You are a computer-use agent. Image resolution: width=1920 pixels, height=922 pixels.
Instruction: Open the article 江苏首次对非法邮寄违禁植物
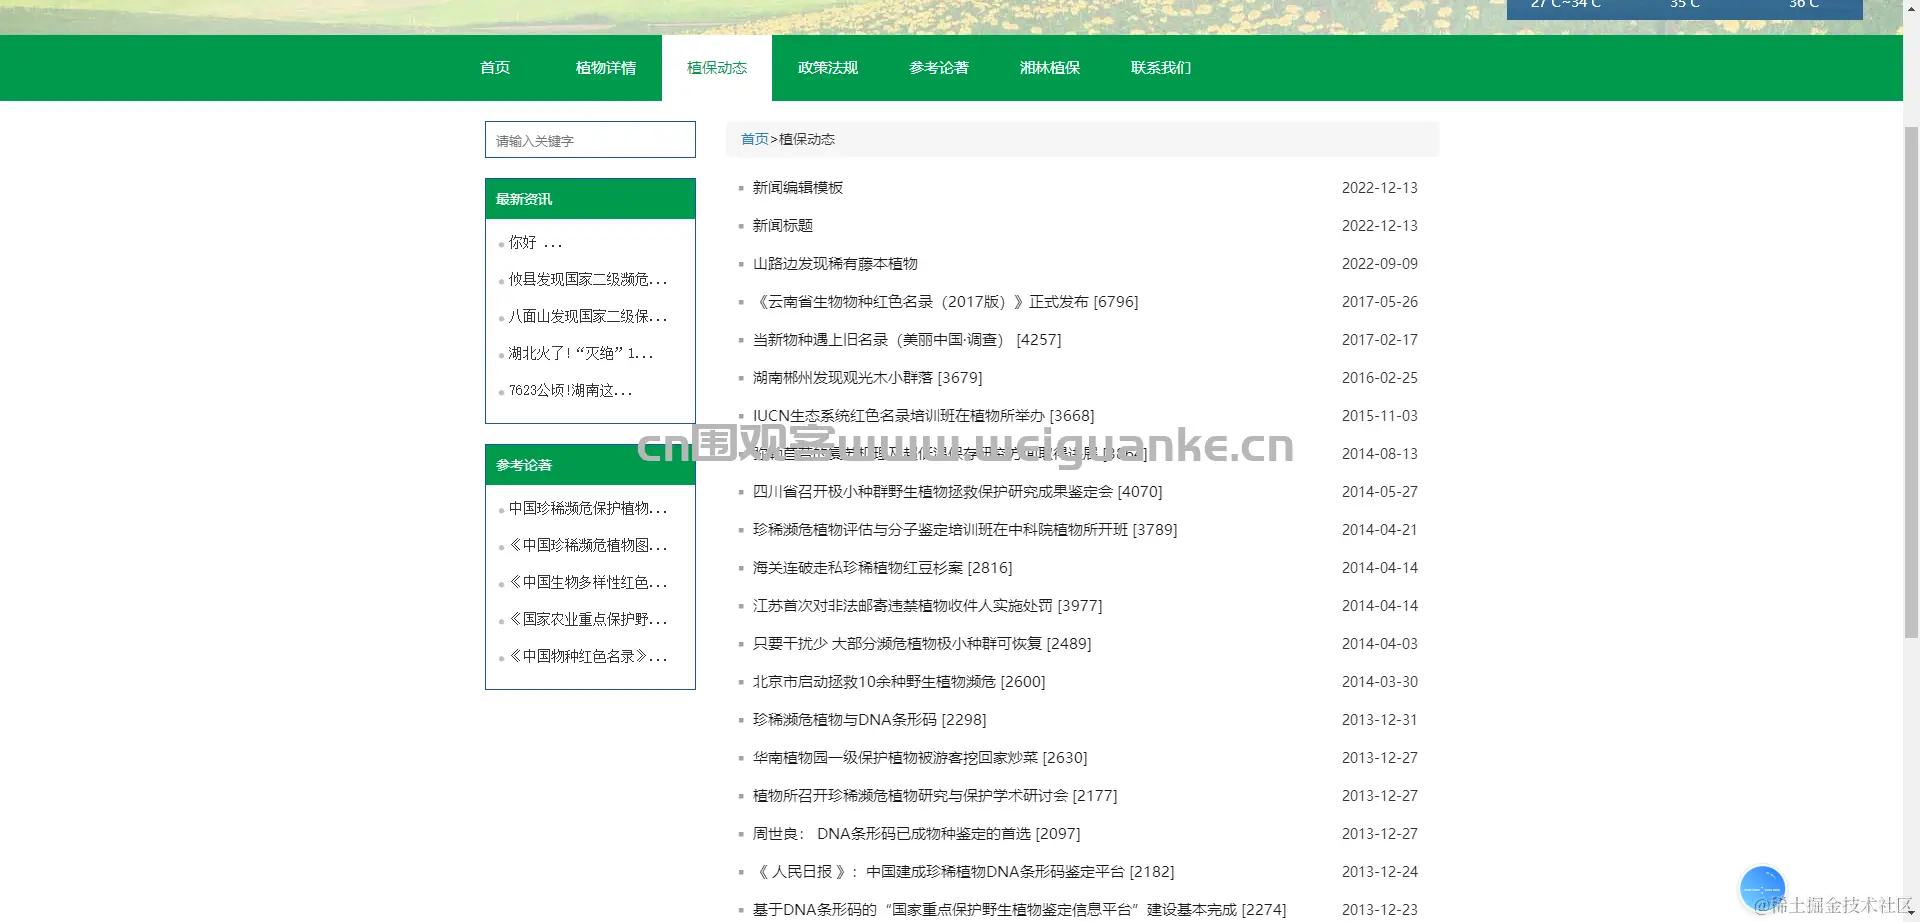927,606
